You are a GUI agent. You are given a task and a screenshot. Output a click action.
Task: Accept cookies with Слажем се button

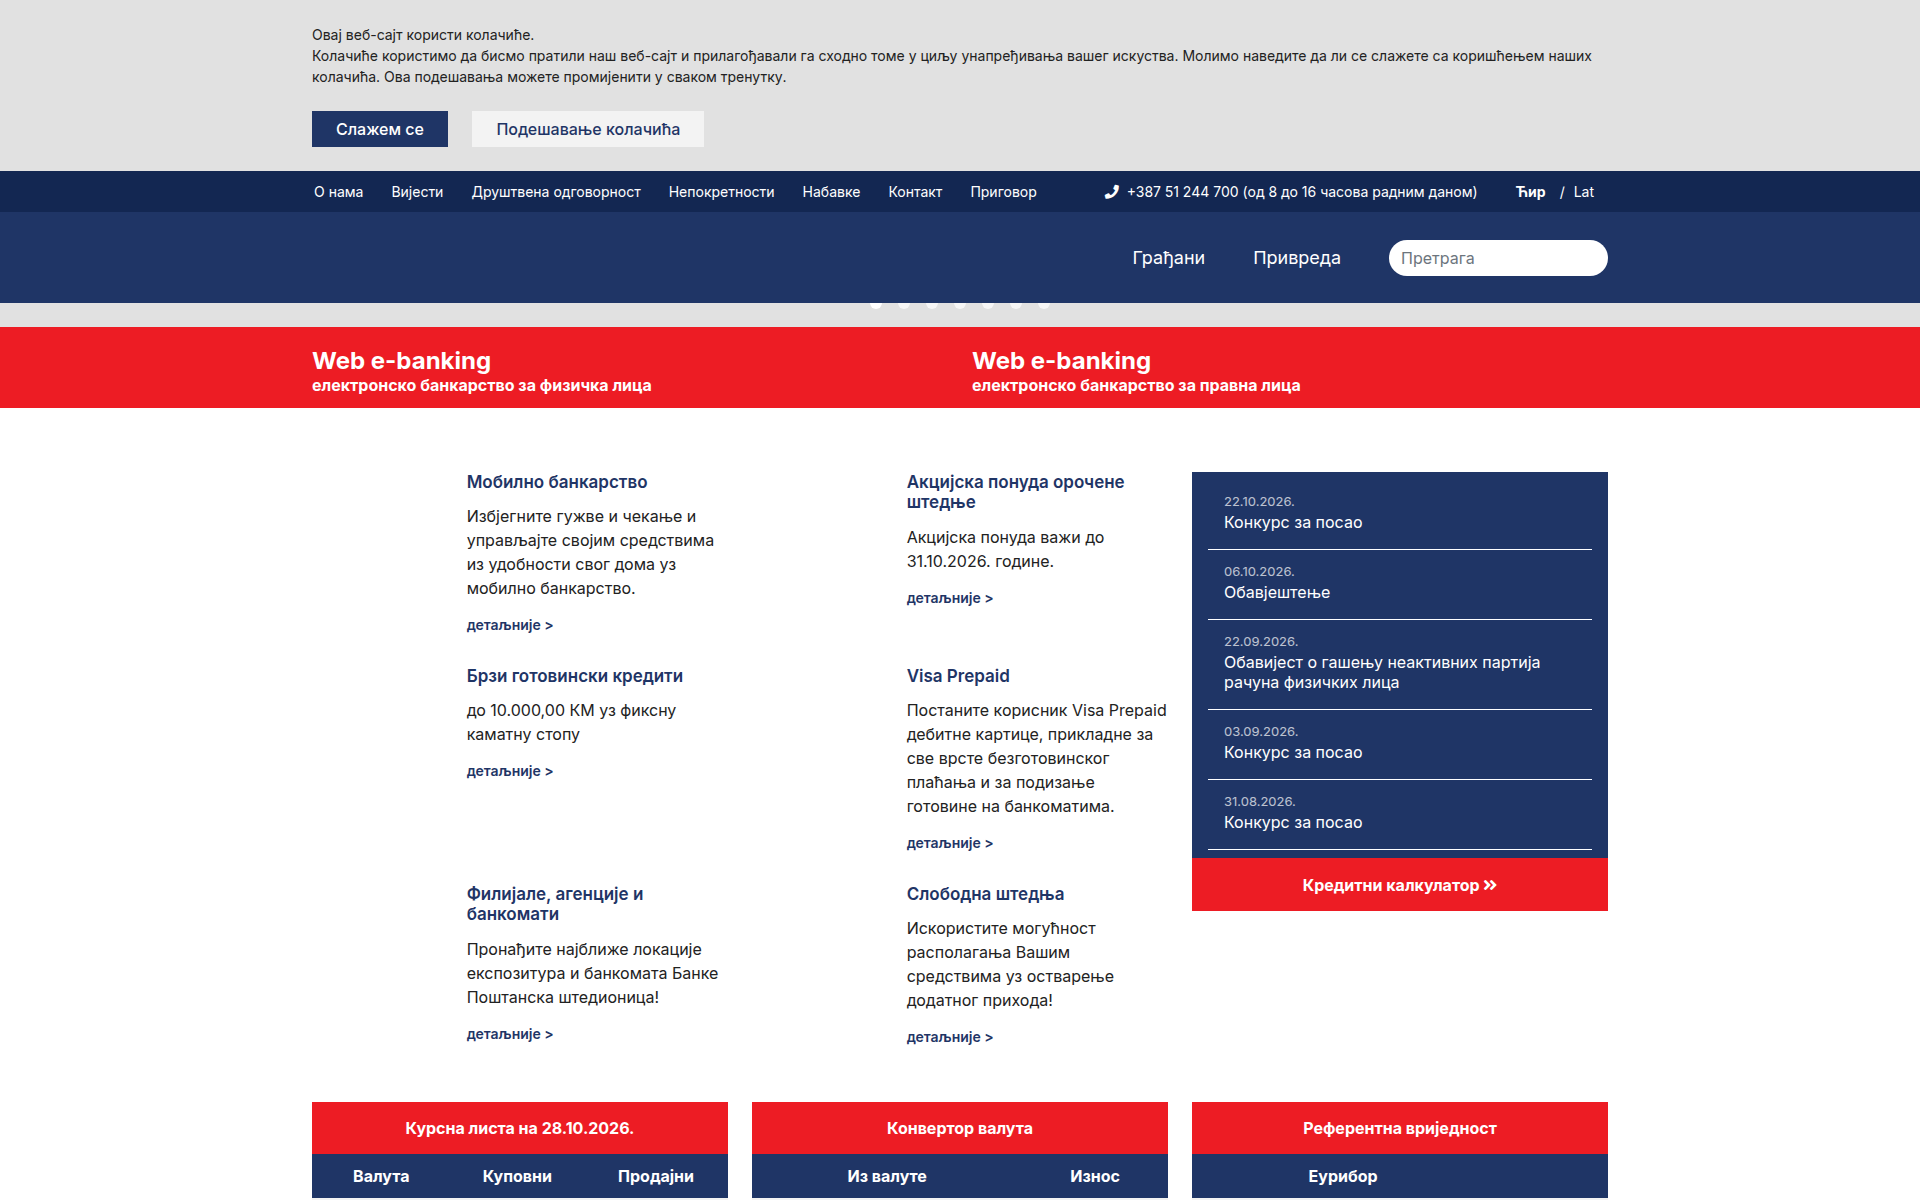(380, 129)
